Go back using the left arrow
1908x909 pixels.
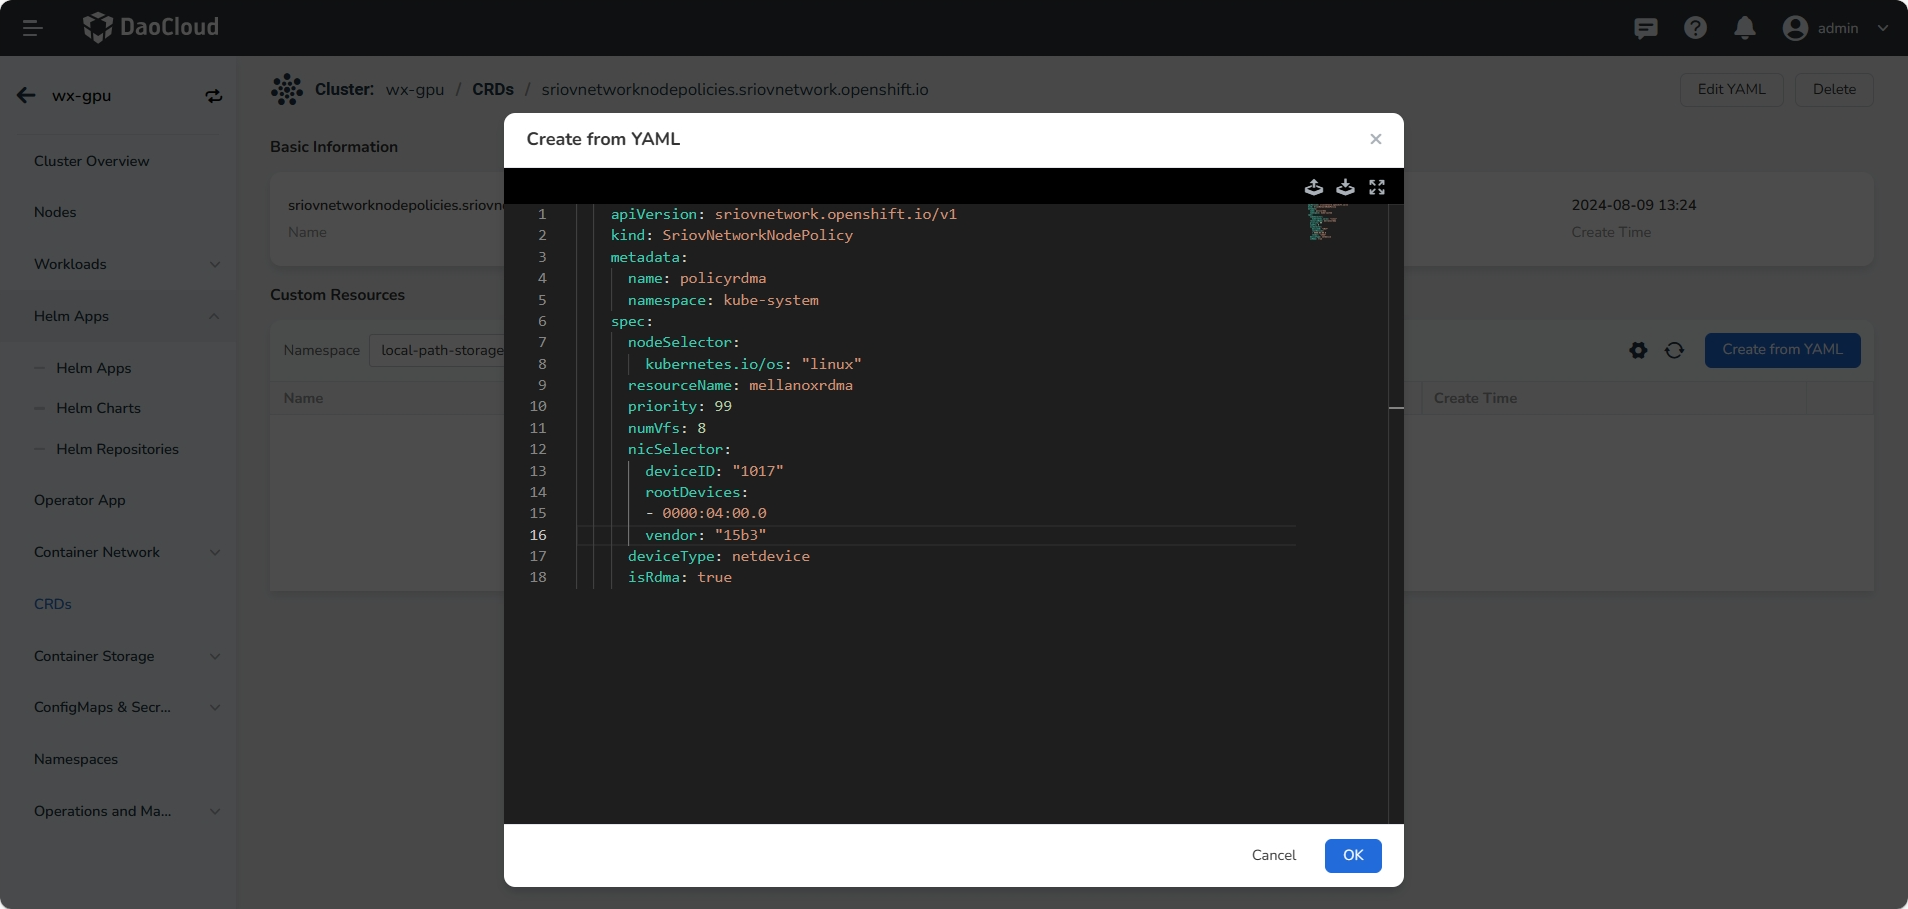(x=26, y=96)
